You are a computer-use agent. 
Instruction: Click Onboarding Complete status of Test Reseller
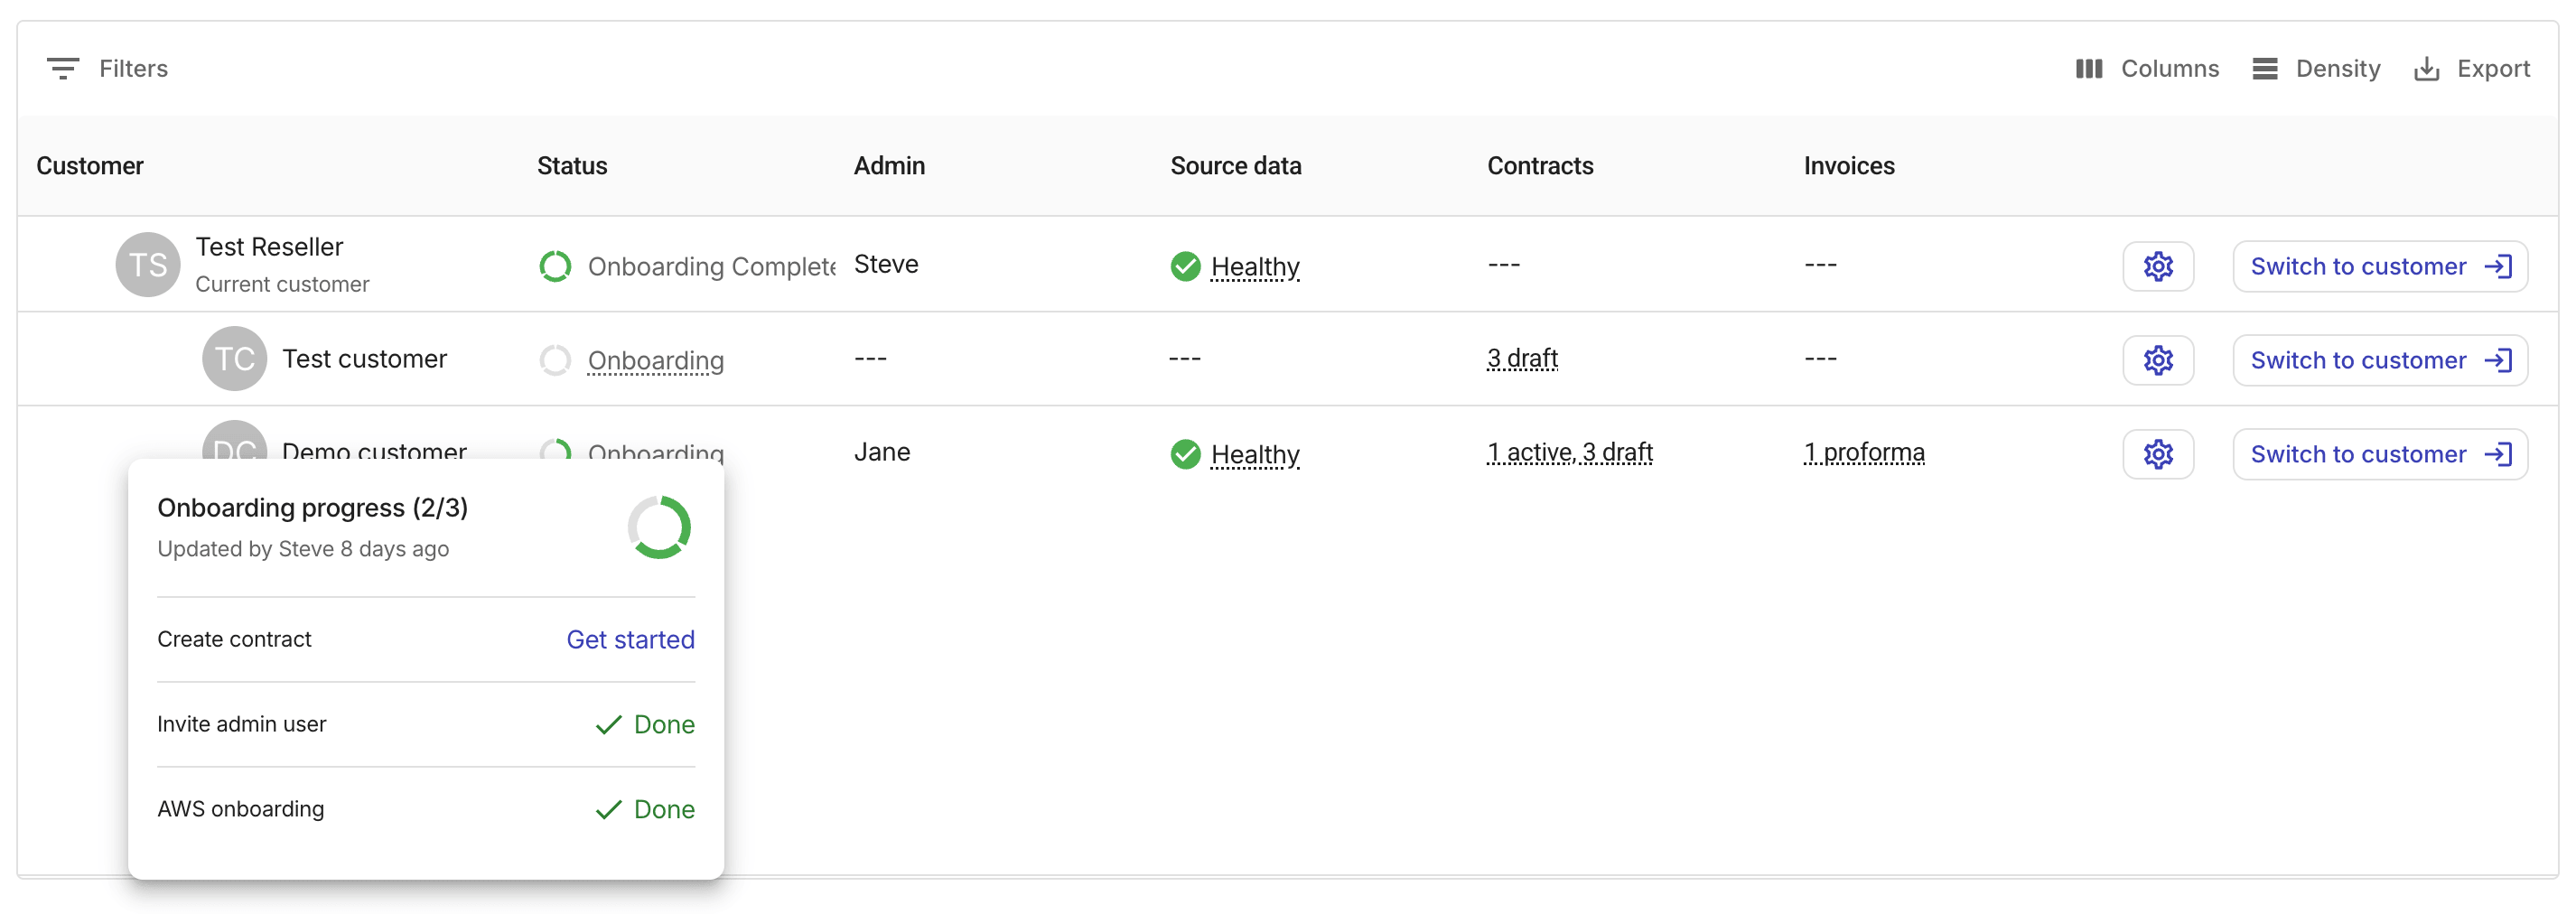coord(711,266)
